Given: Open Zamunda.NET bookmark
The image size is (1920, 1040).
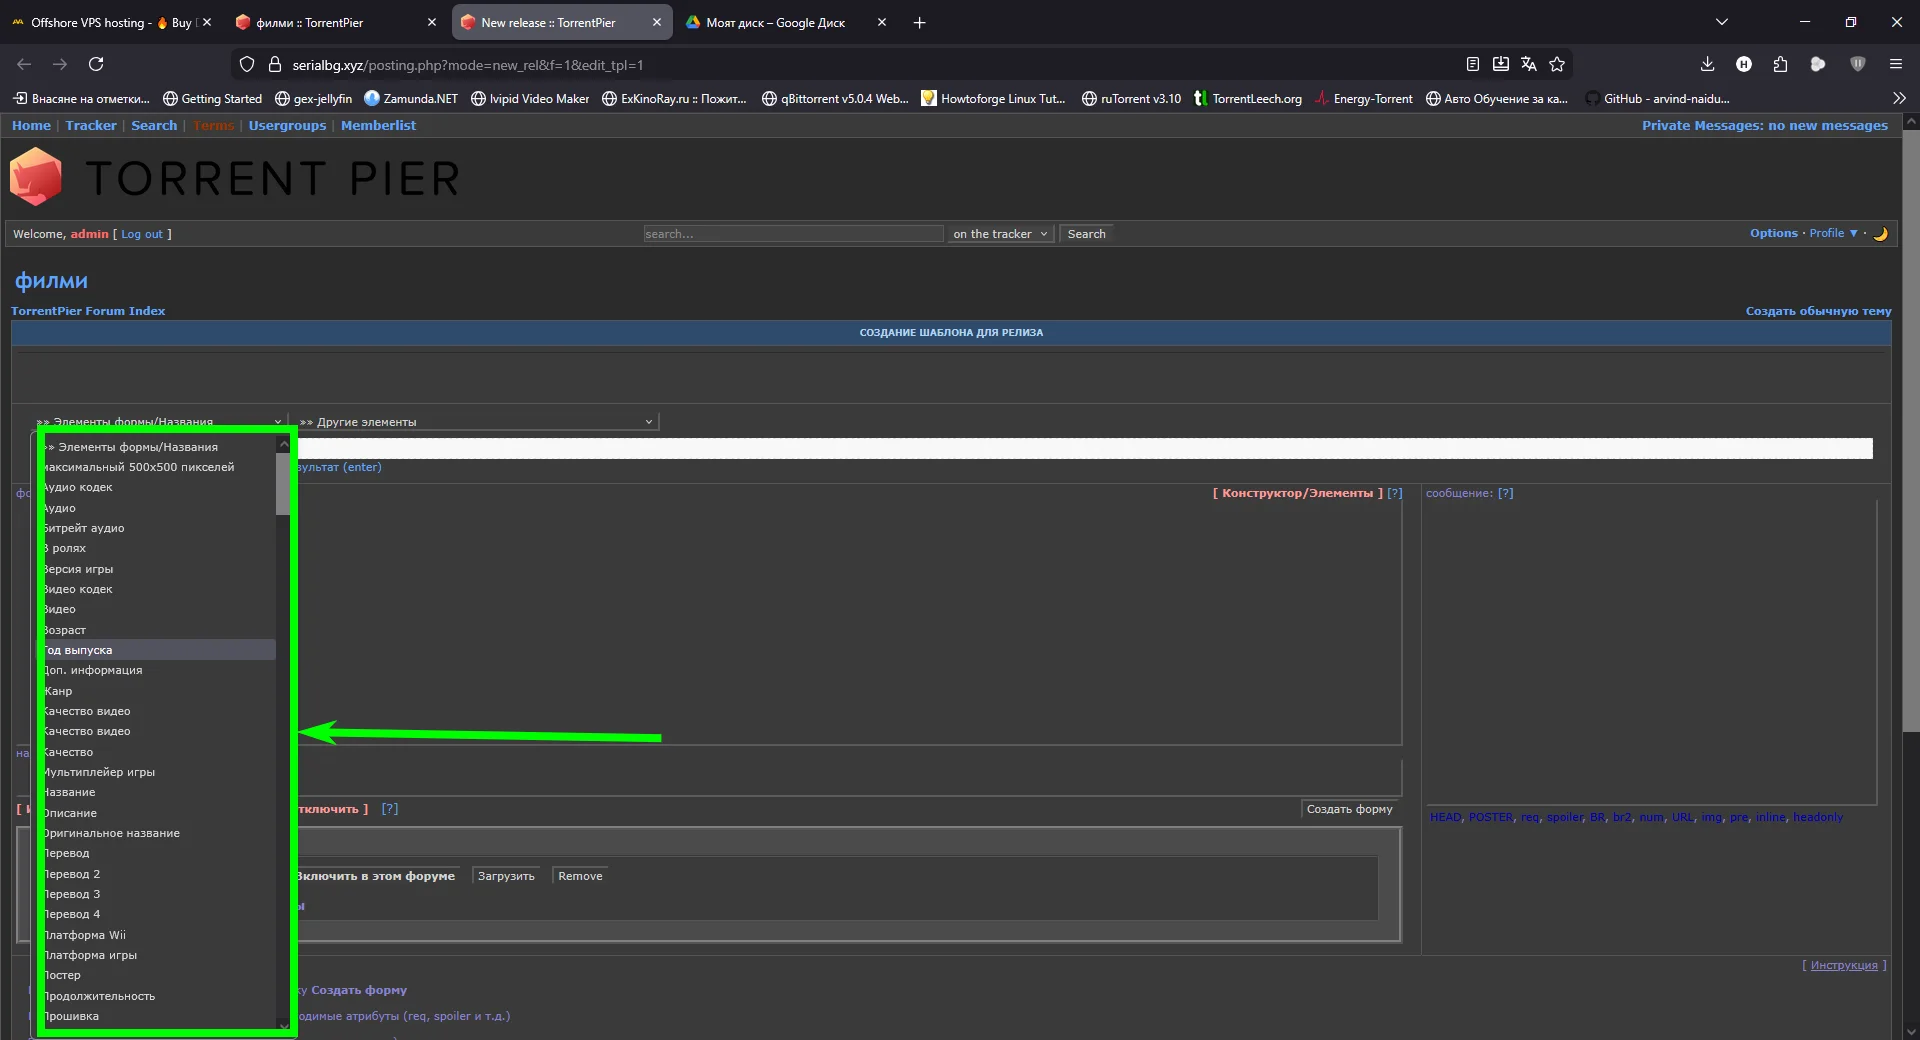Looking at the screenshot, I should click(411, 98).
